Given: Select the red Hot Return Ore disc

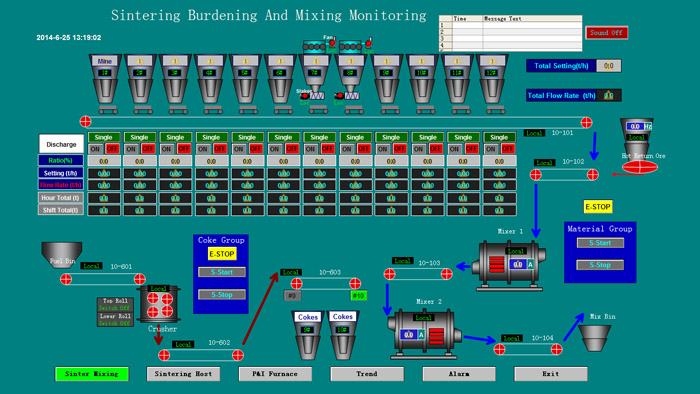Looking at the screenshot, I should [640, 167].
